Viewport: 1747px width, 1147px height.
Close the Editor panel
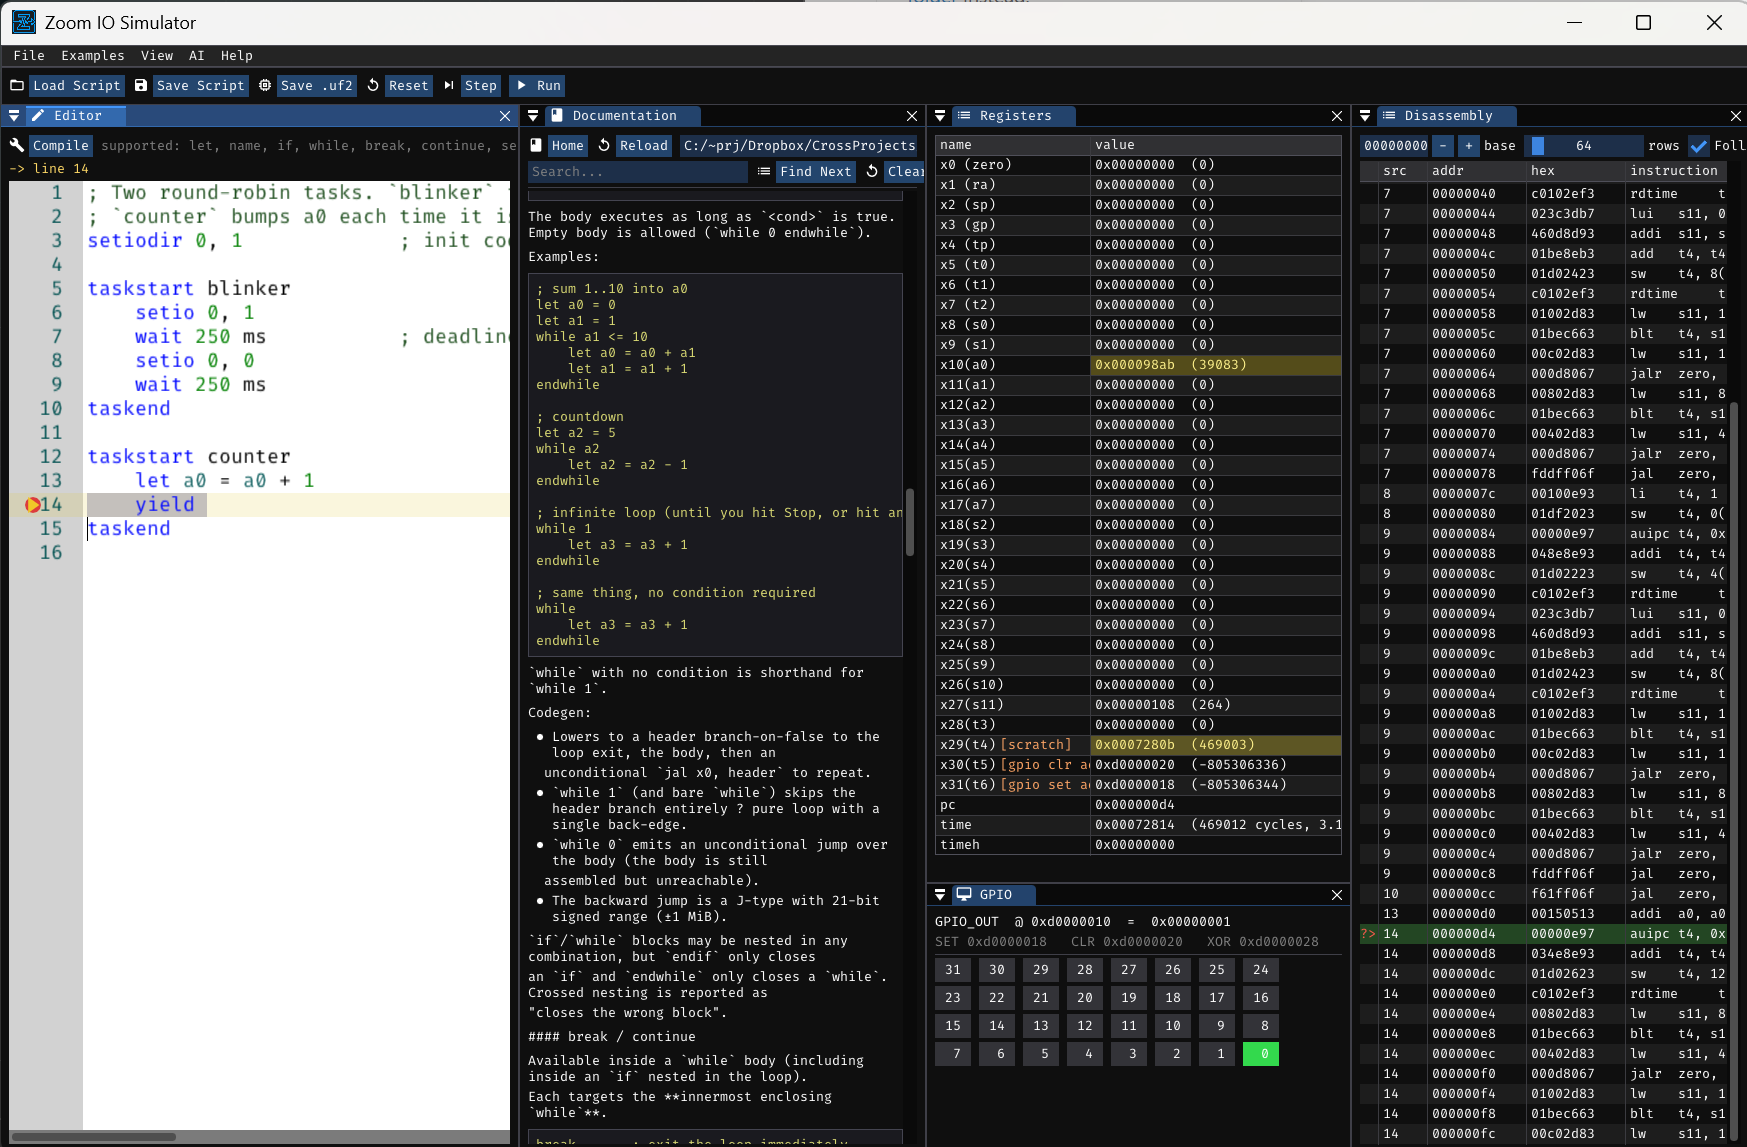505,116
